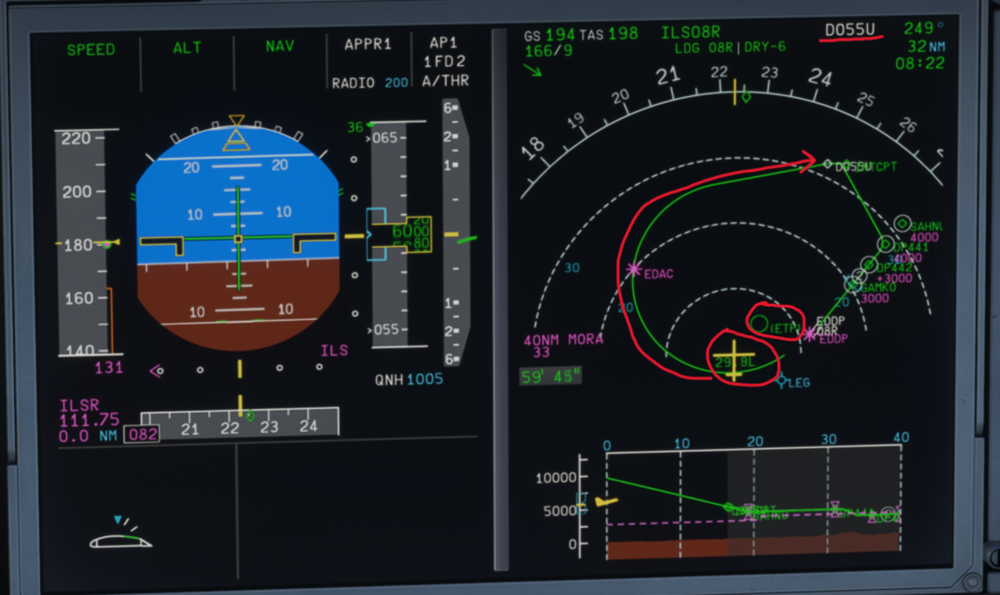Click the SAHNU waypoint circle symbol
Image resolution: width=1000 pixels, height=595 pixels.
902,225
